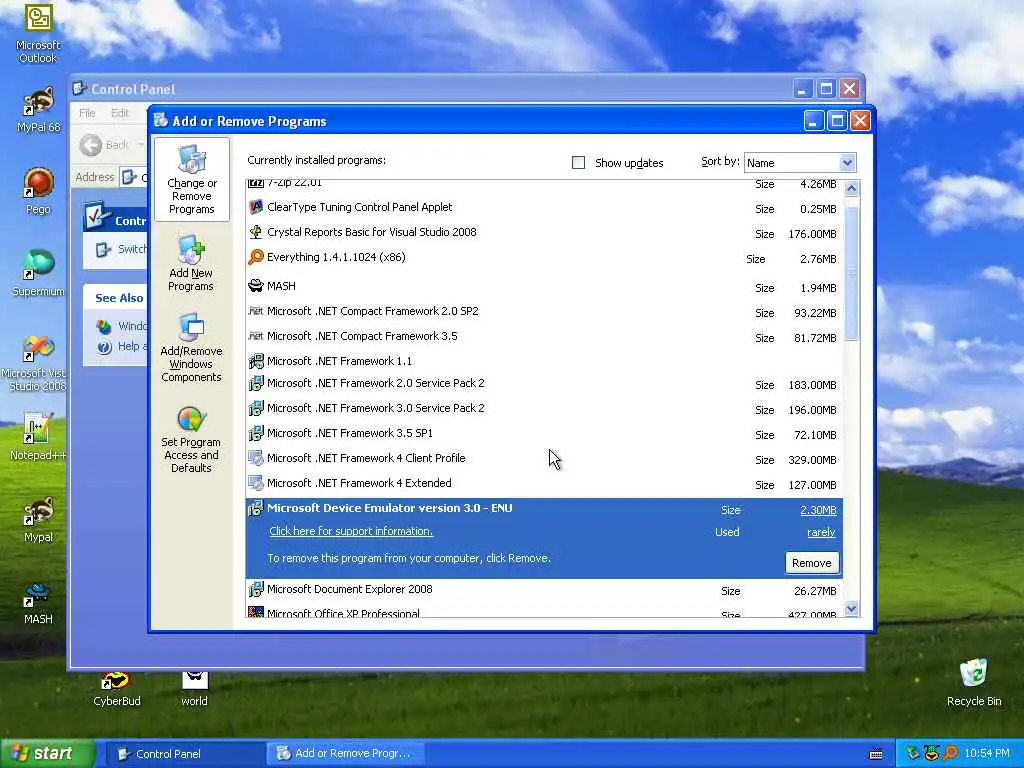Click the program list scrollbar up arrow
The height and width of the screenshot is (768, 1024).
[x=852, y=189]
